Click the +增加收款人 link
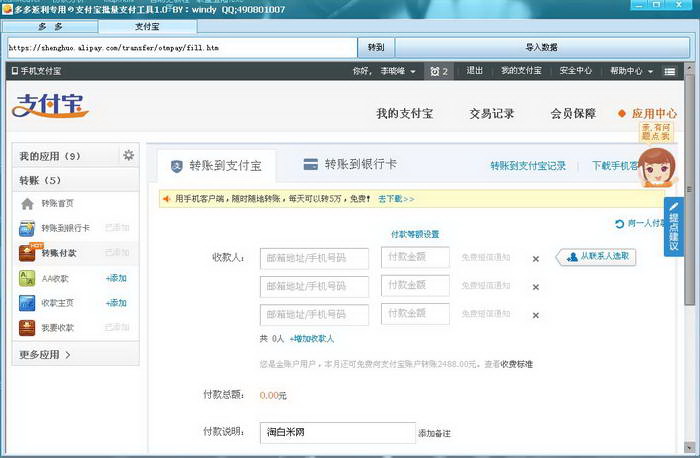Viewport: 700px width, 458px height. pyautogui.click(x=312, y=339)
